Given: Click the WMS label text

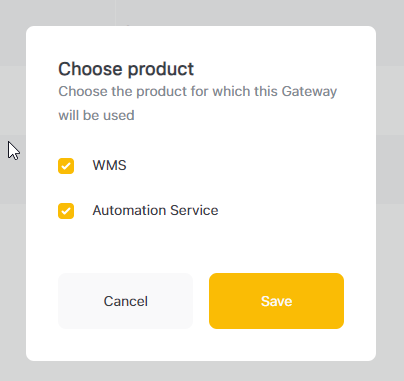Looking at the screenshot, I should pos(109,165).
